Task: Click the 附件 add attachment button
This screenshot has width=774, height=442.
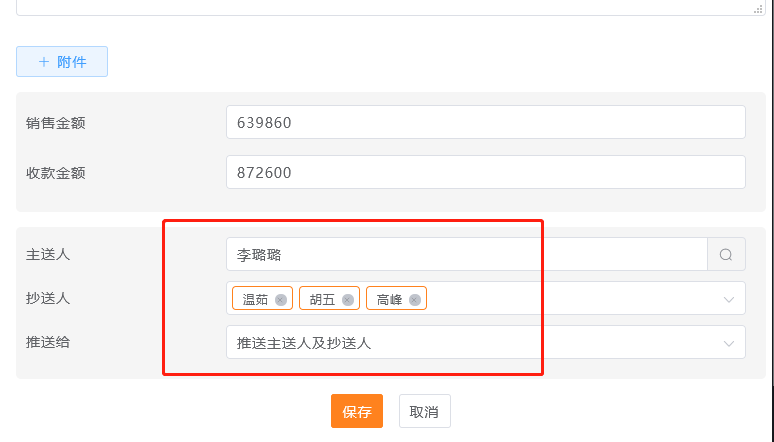Action: (62, 62)
